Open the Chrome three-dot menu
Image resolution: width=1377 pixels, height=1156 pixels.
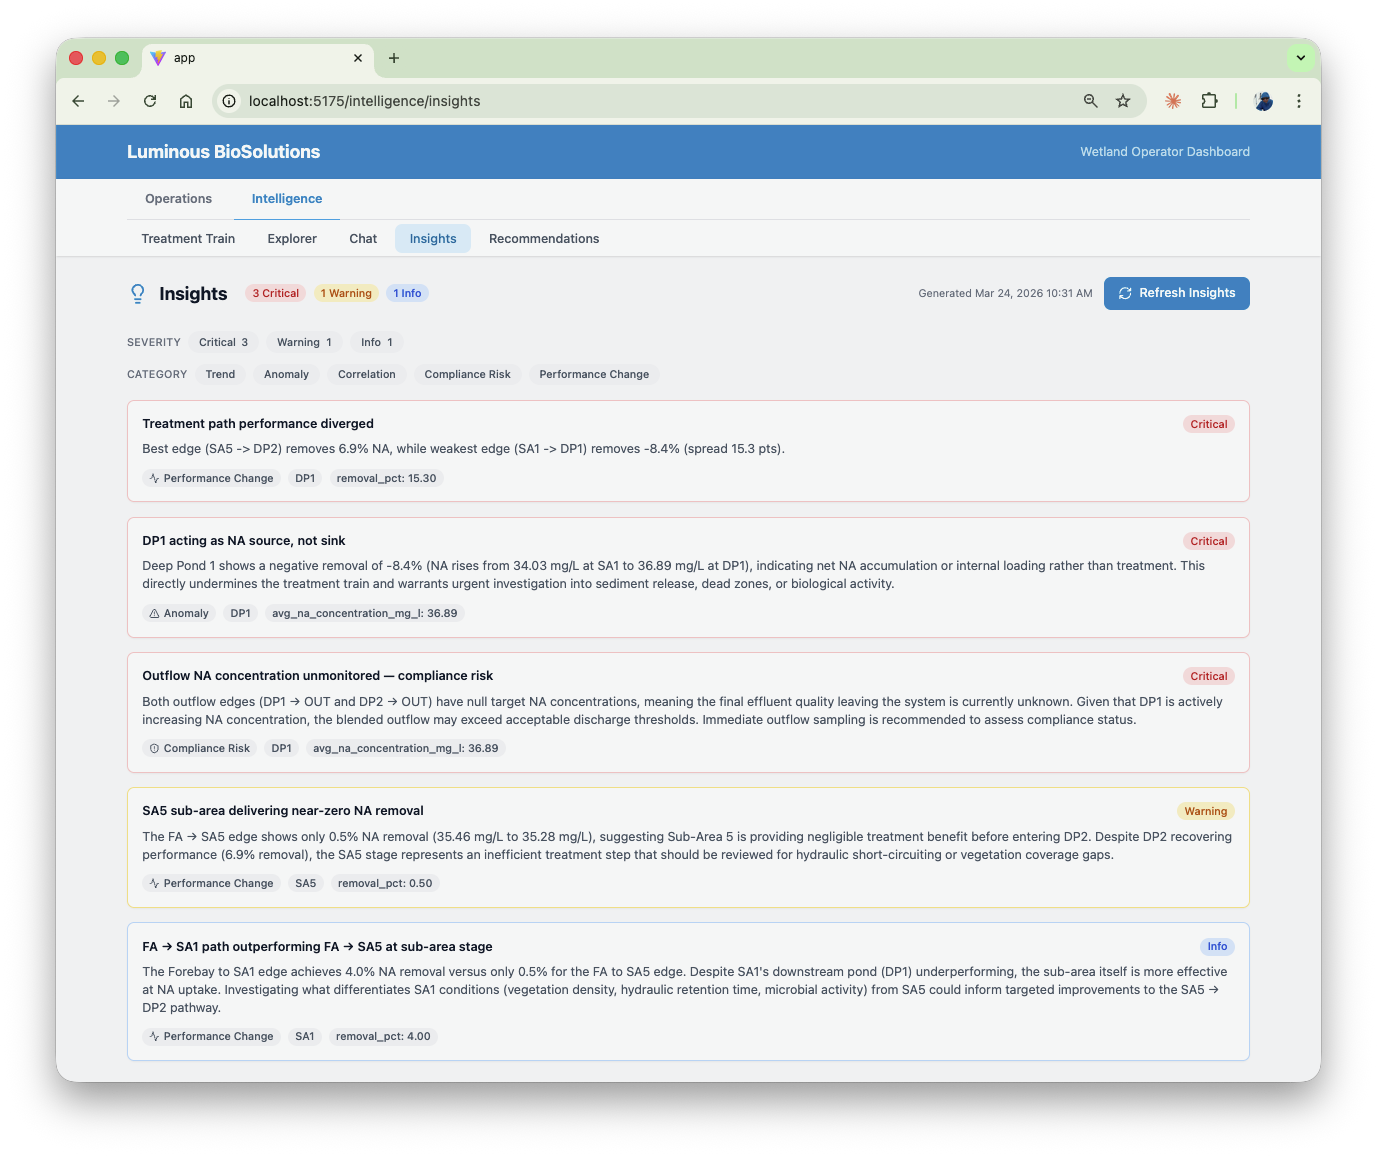[x=1299, y=101]
